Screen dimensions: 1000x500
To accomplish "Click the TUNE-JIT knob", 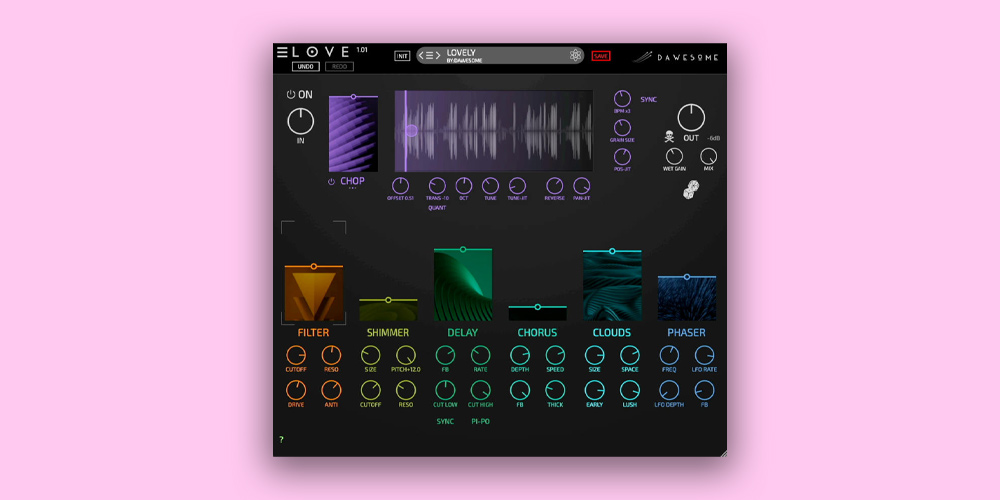I will [x=517, y=186].
